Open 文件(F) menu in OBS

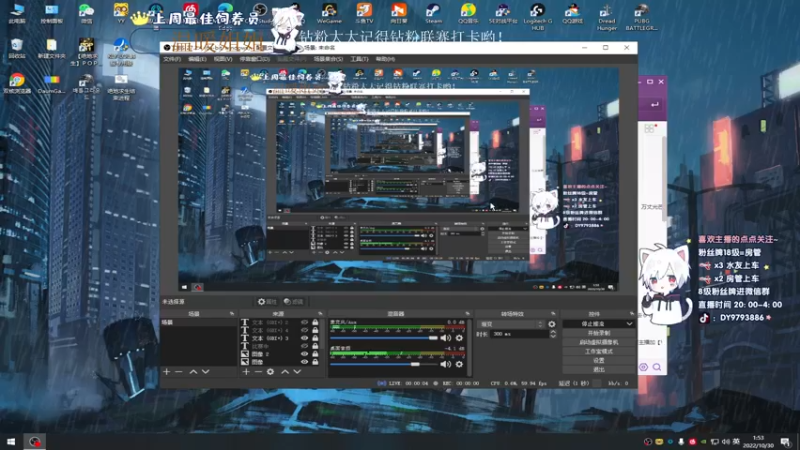[x=172, y=59]
